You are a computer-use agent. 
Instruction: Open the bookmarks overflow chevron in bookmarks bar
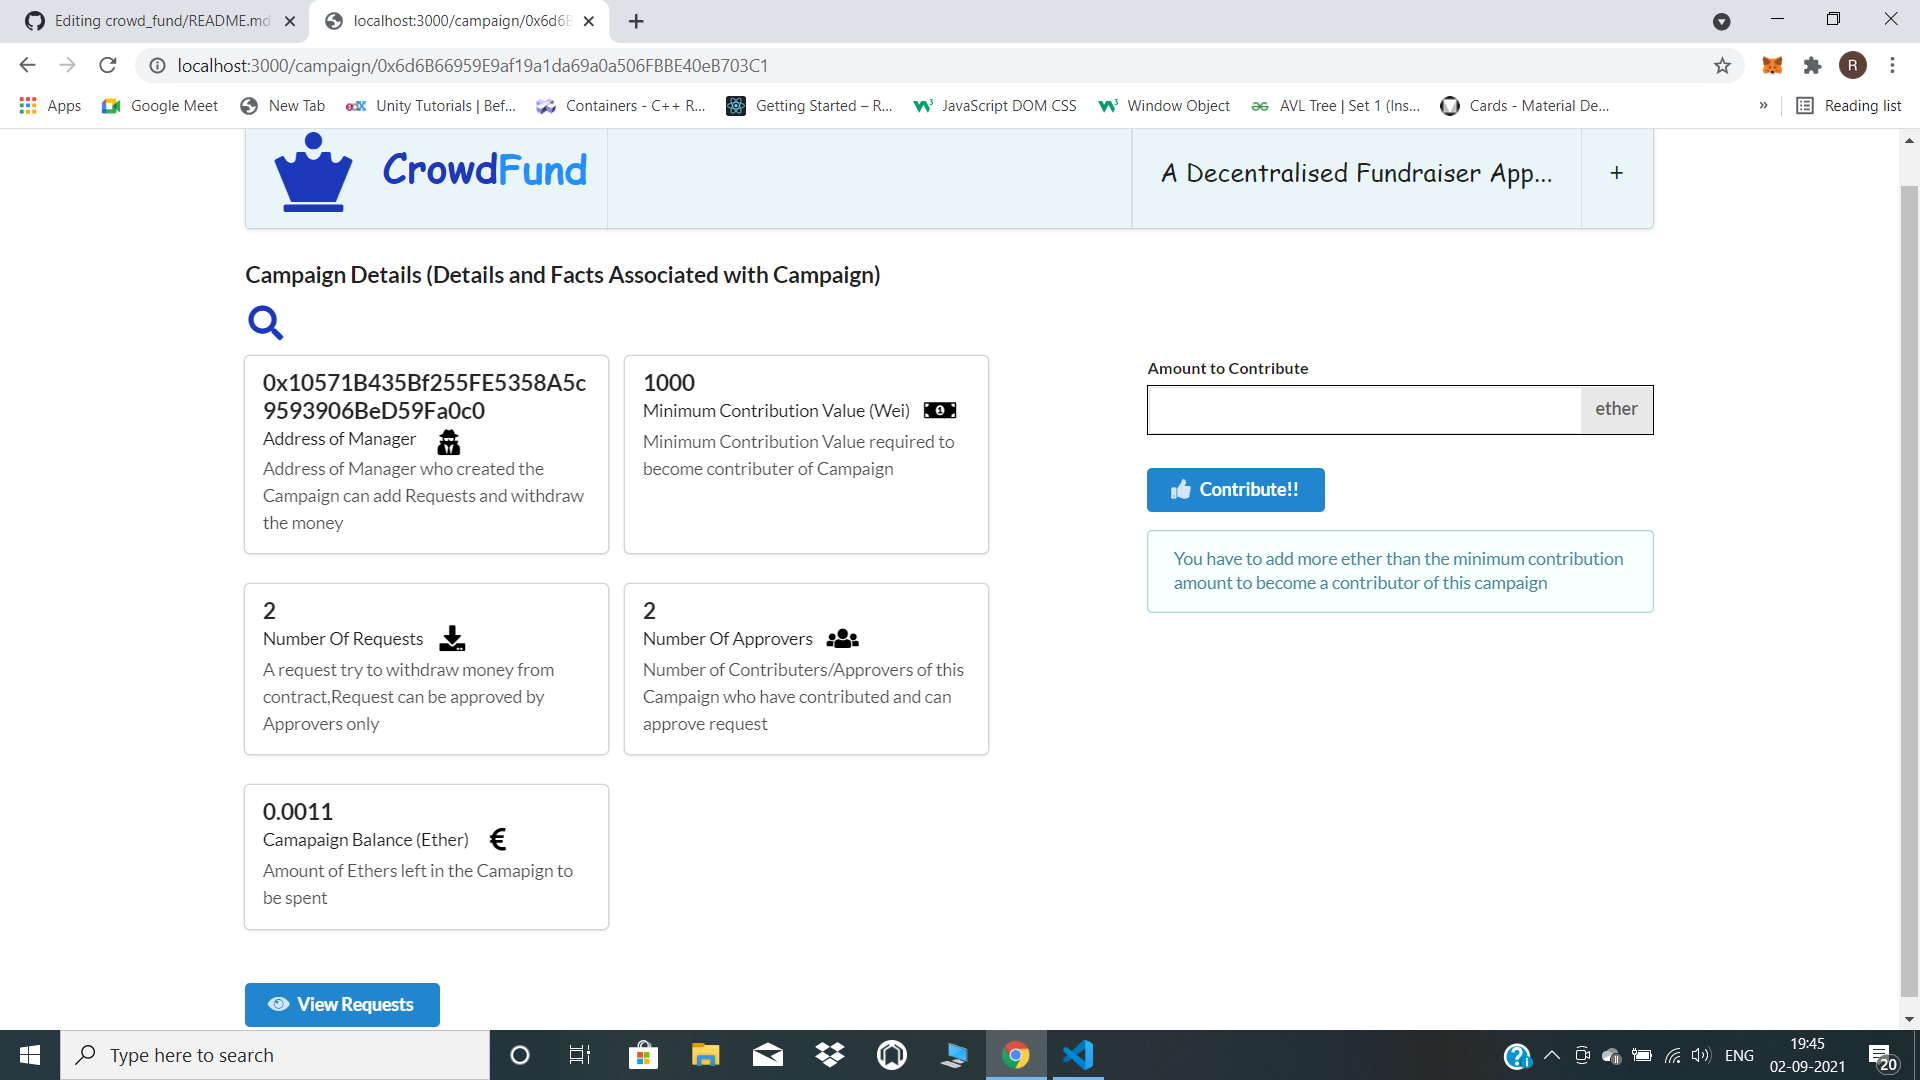(1764, 105)
